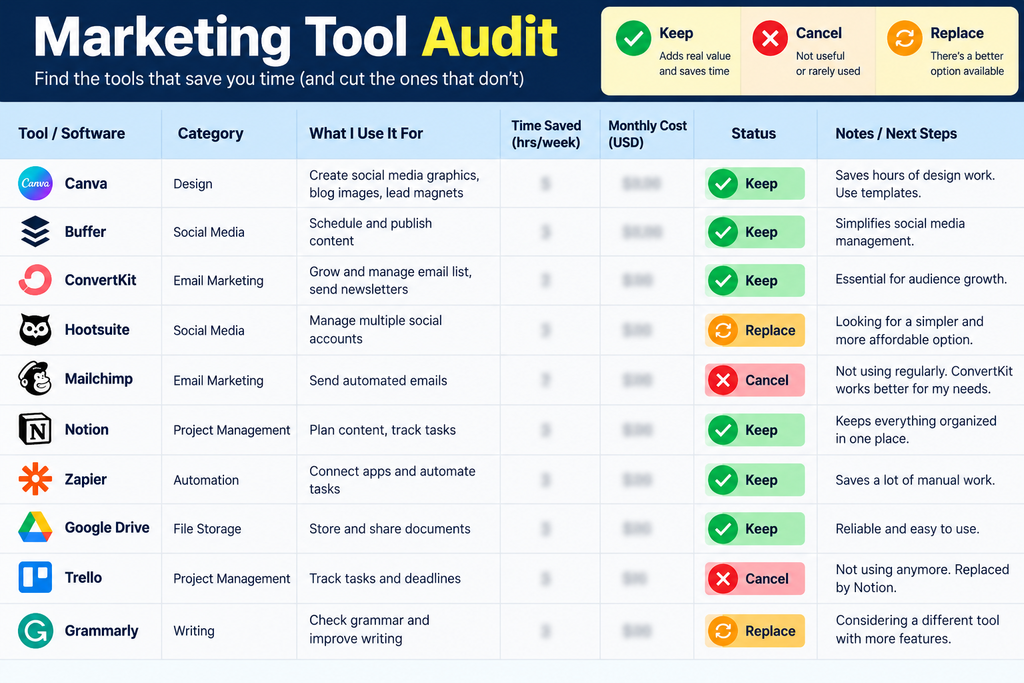Image resolution: width=1024 pixels, height=683 pixels.
Task: Click 'Send automated emails' cell
Action: (x=378, y=380)
